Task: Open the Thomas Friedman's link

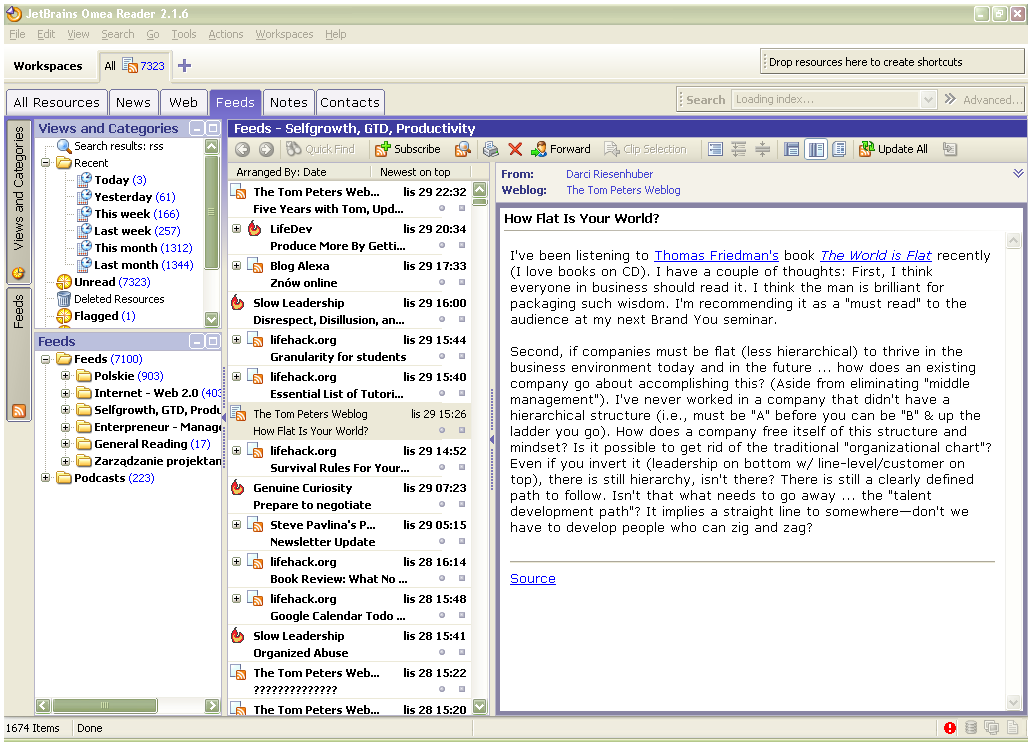Action: (x=716, y=255)
